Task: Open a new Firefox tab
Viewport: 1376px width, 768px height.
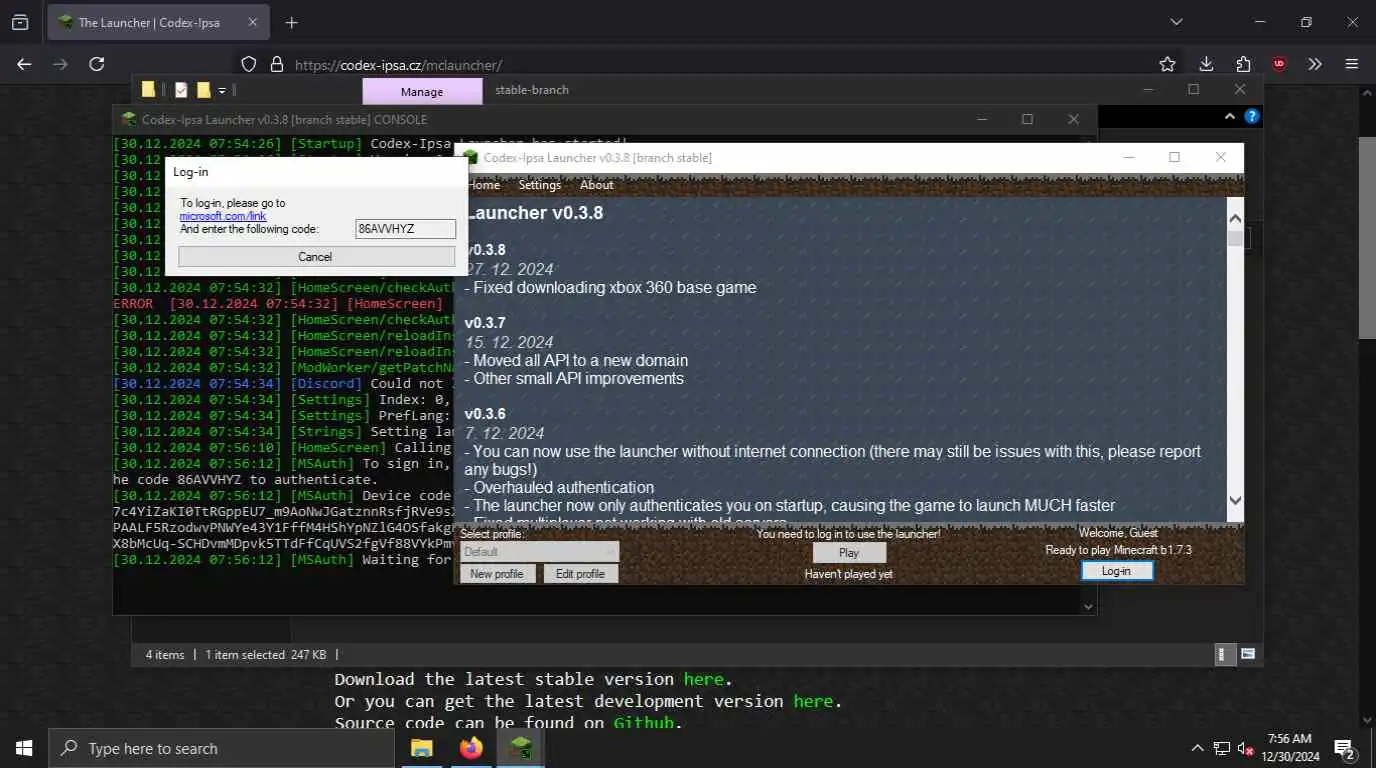Action: [291, 22]
